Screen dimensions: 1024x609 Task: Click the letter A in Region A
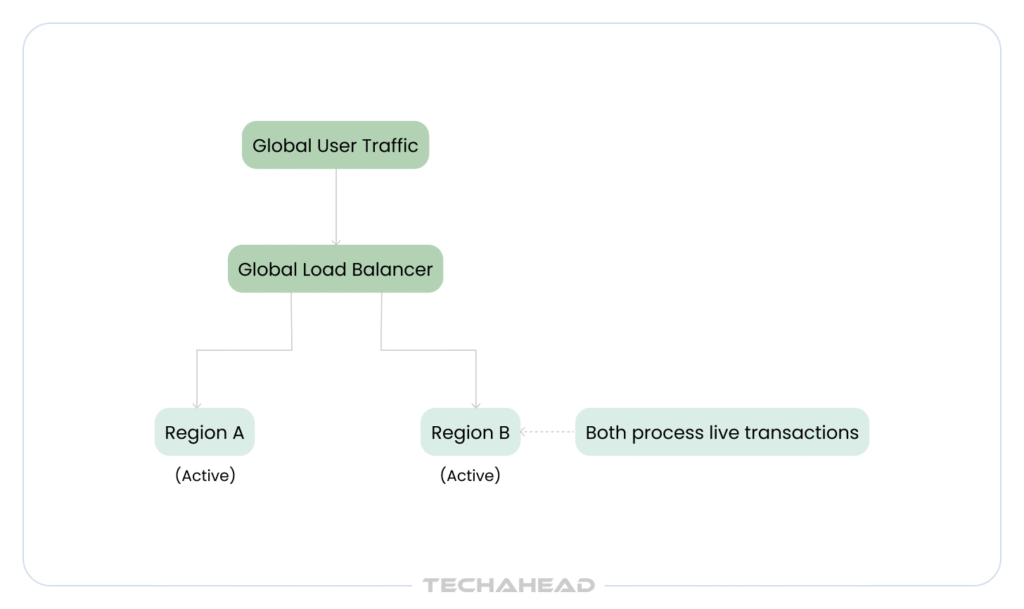click(x=238, y=432)
